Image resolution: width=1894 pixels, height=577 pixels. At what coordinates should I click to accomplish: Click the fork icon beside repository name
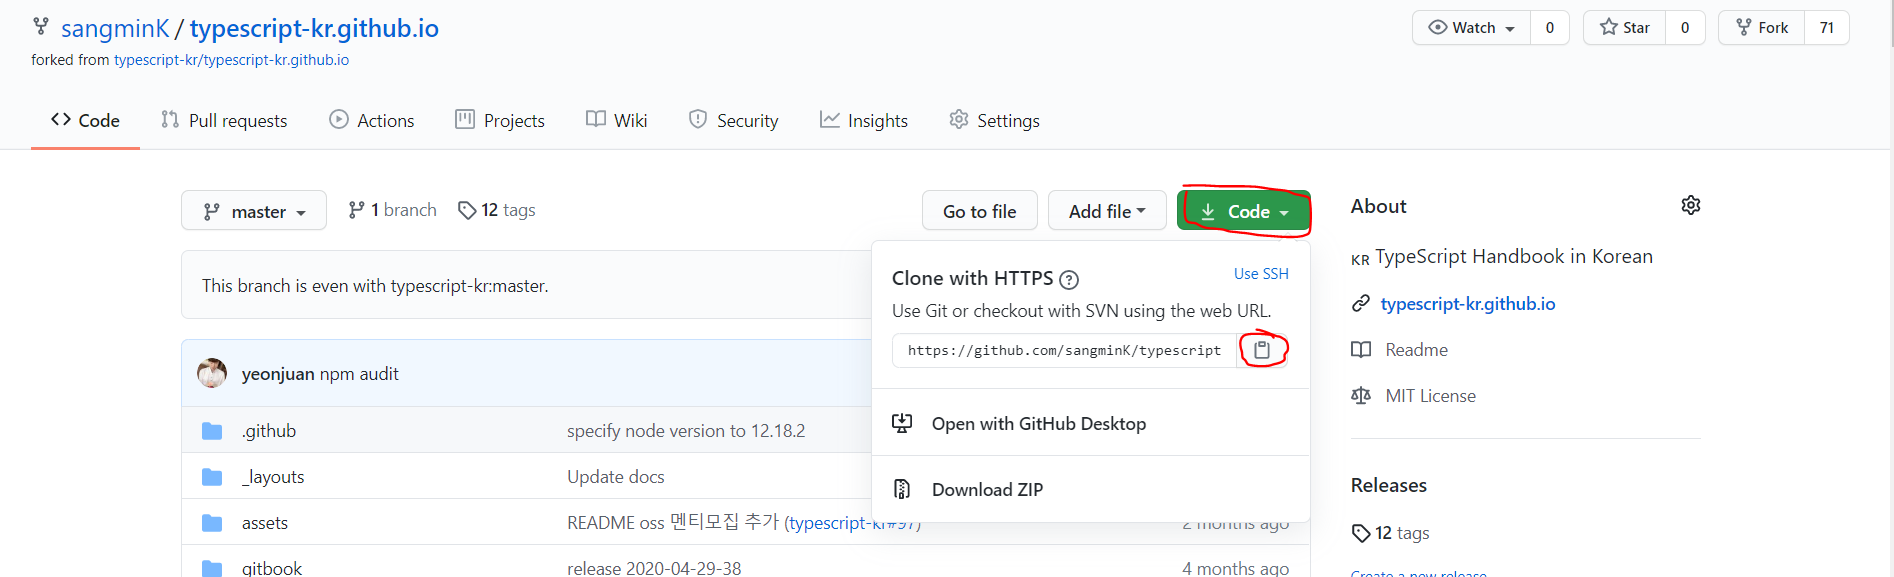click(41, 27)
